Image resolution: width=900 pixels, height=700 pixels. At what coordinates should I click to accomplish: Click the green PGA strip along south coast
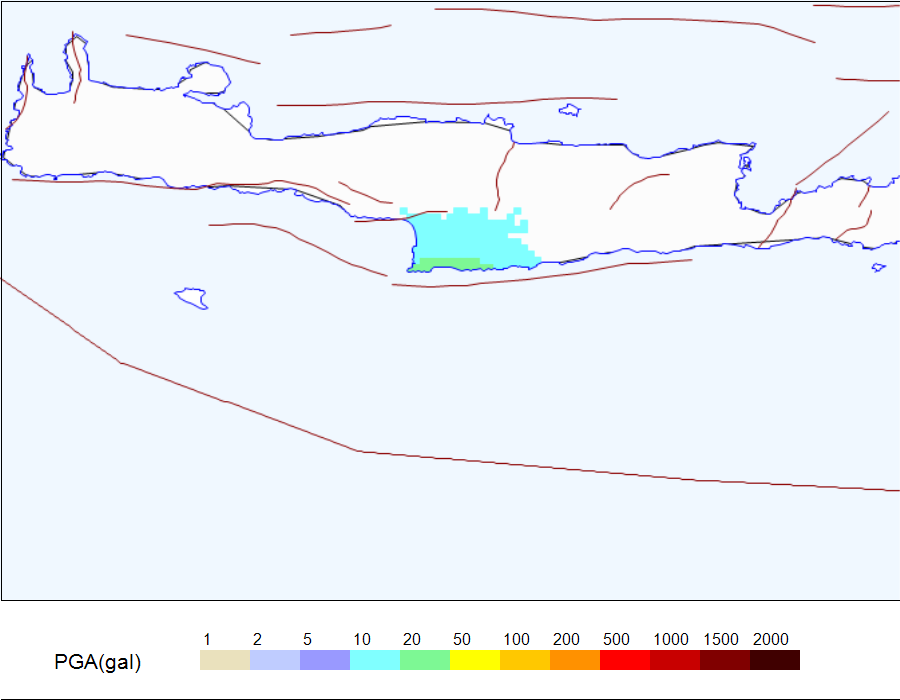pyautogui.click(x=451, y=264)
